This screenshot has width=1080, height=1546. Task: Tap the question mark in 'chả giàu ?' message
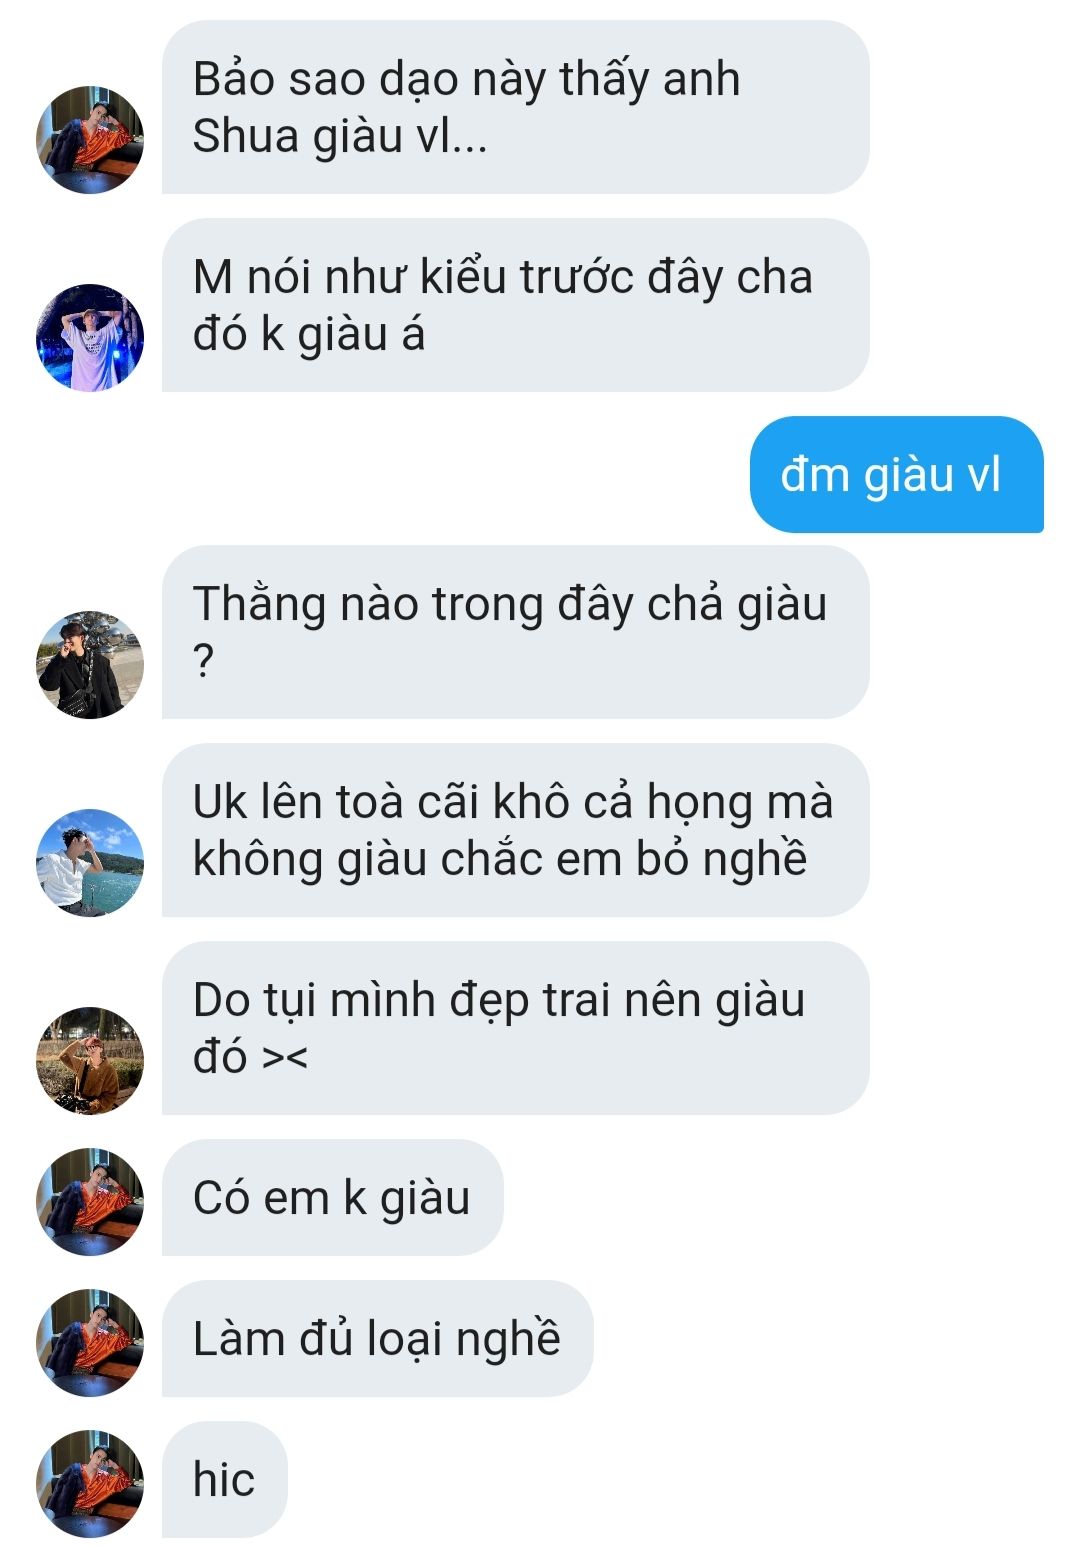203,661
